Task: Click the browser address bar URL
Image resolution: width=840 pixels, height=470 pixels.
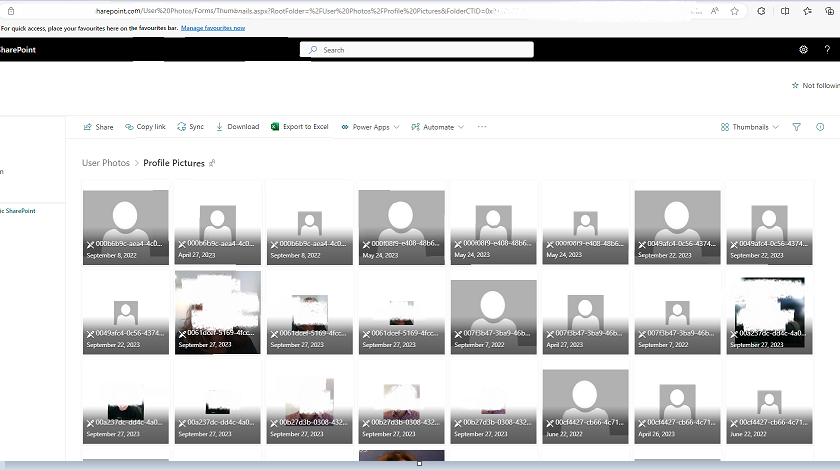Action: [x=294, y=11]
